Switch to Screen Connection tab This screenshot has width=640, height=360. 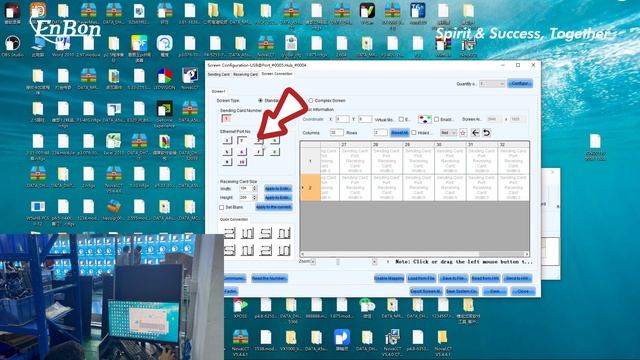tap(277, 74)
